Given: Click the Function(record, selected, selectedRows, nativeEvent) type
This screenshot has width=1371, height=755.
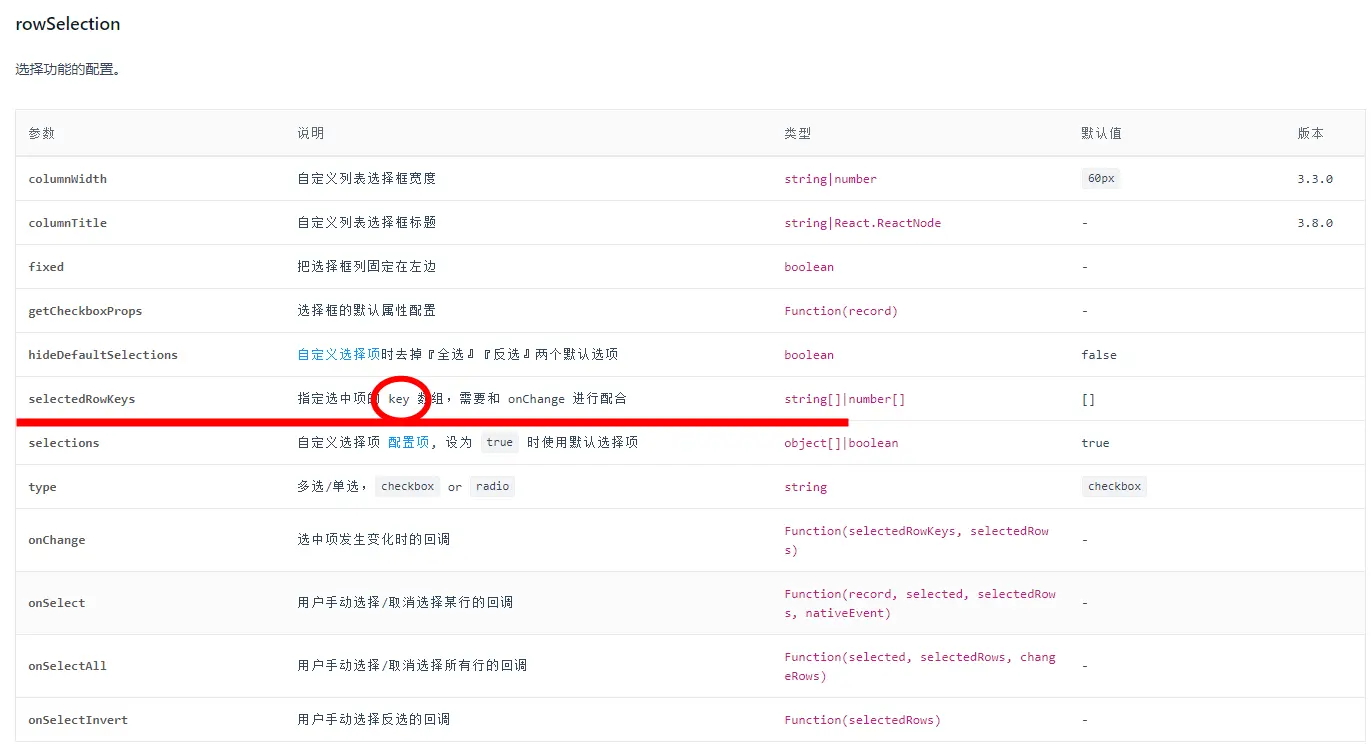Looking at the screenshot, I should pos(920,603).
